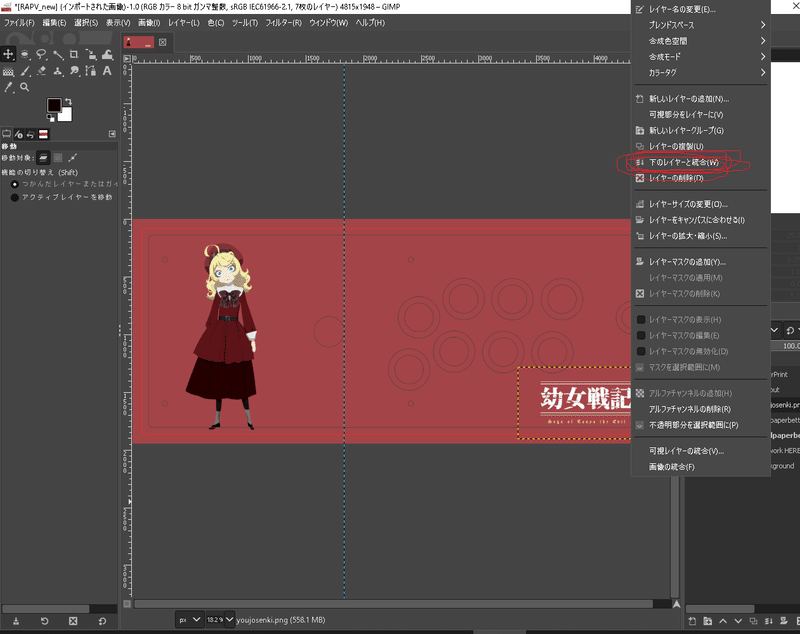
Task: Click the horizontal canvas scrollbar
Action: [x=393, y=604]
